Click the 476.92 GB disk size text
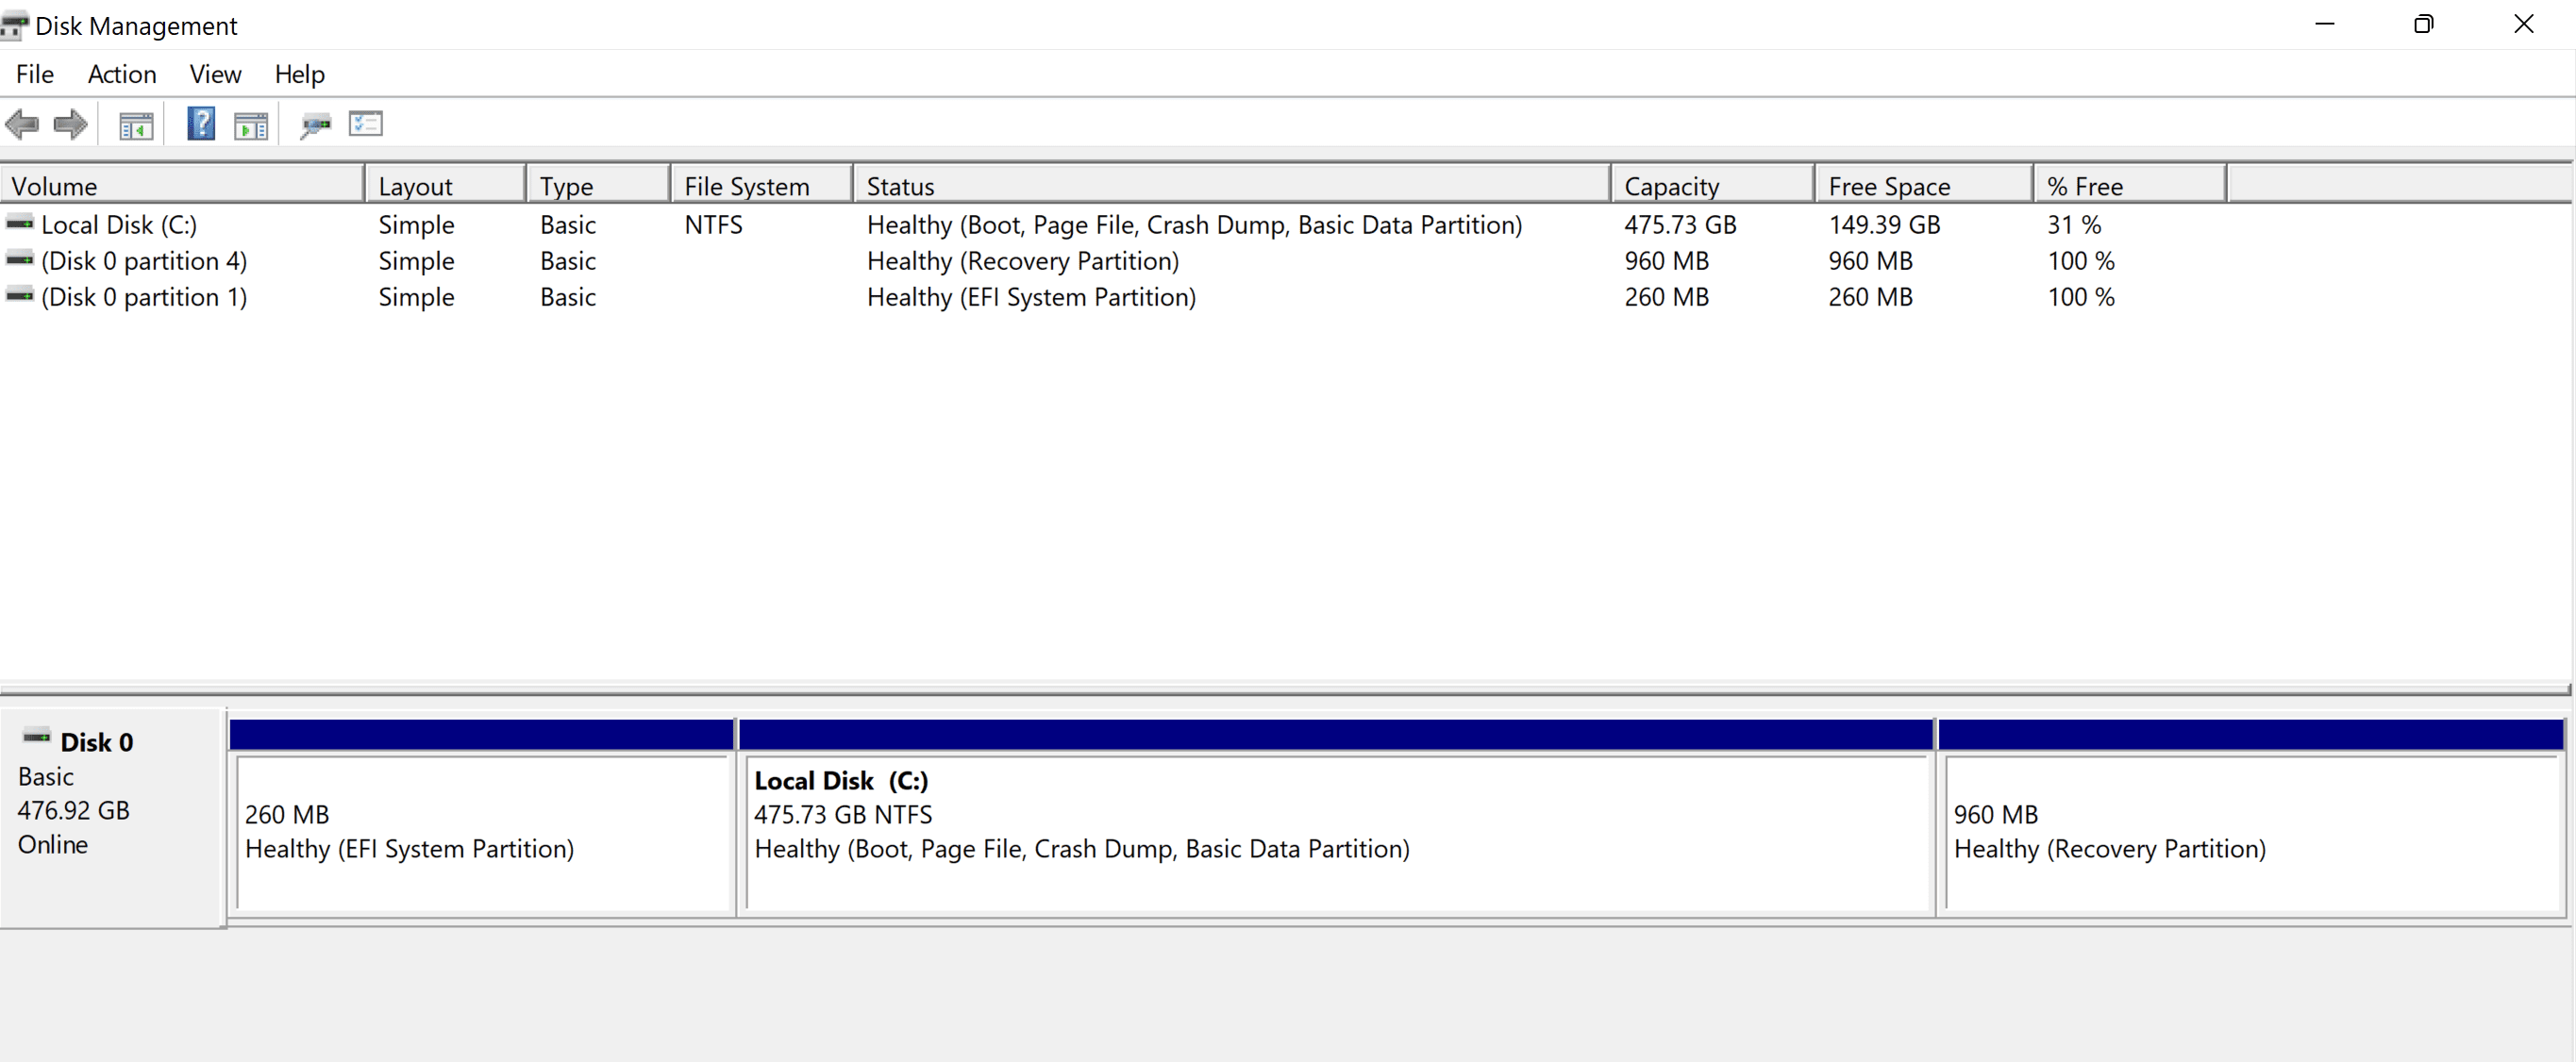Screen dimensions: 2576x1062 click(x=73, y=810)
